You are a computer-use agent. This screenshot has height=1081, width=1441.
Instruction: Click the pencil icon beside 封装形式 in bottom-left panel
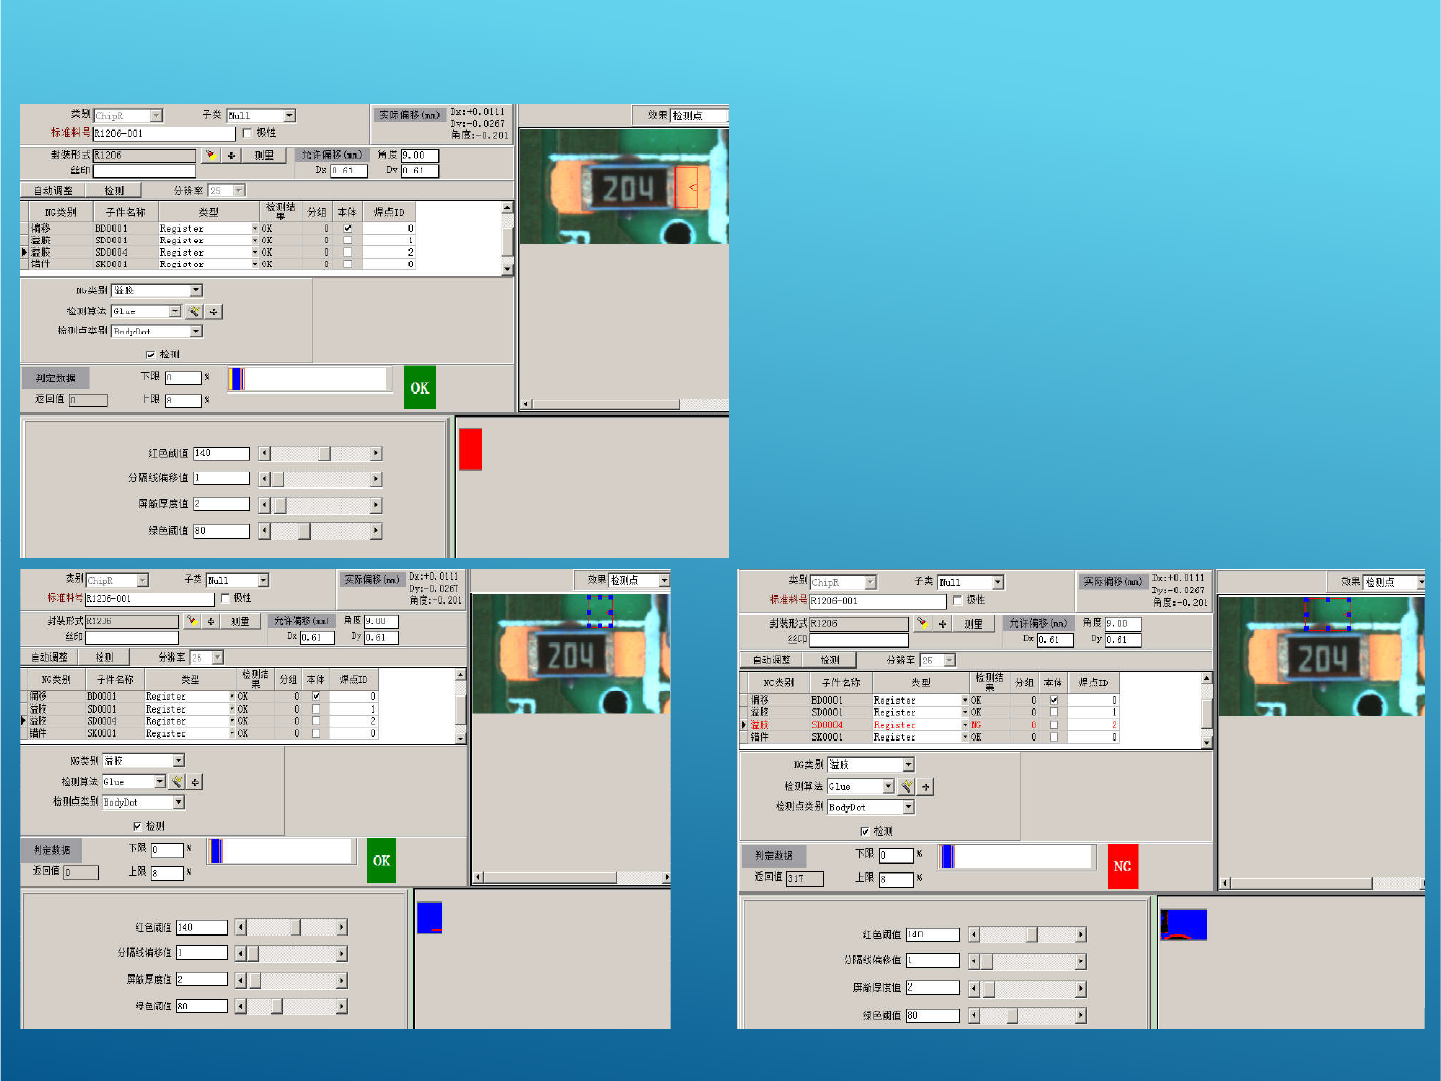point(191,621)
